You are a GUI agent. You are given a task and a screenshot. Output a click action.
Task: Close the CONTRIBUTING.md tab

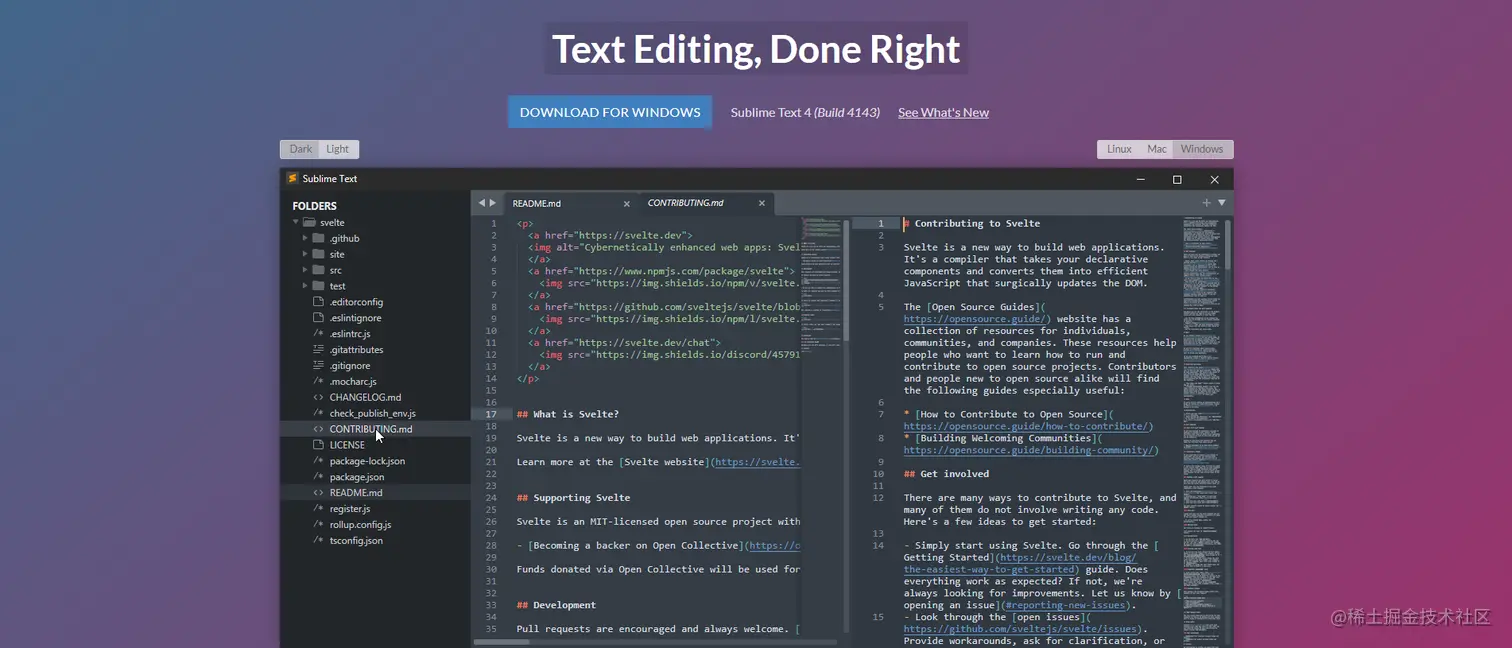pos(761,203)
